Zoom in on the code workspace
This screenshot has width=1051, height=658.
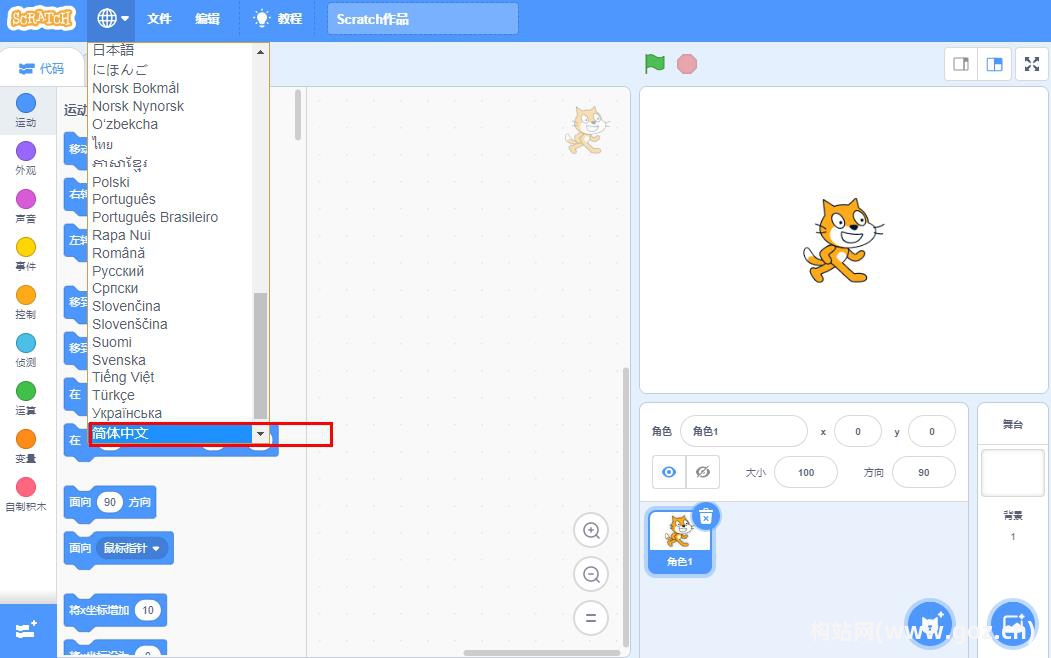click(591, 531)
